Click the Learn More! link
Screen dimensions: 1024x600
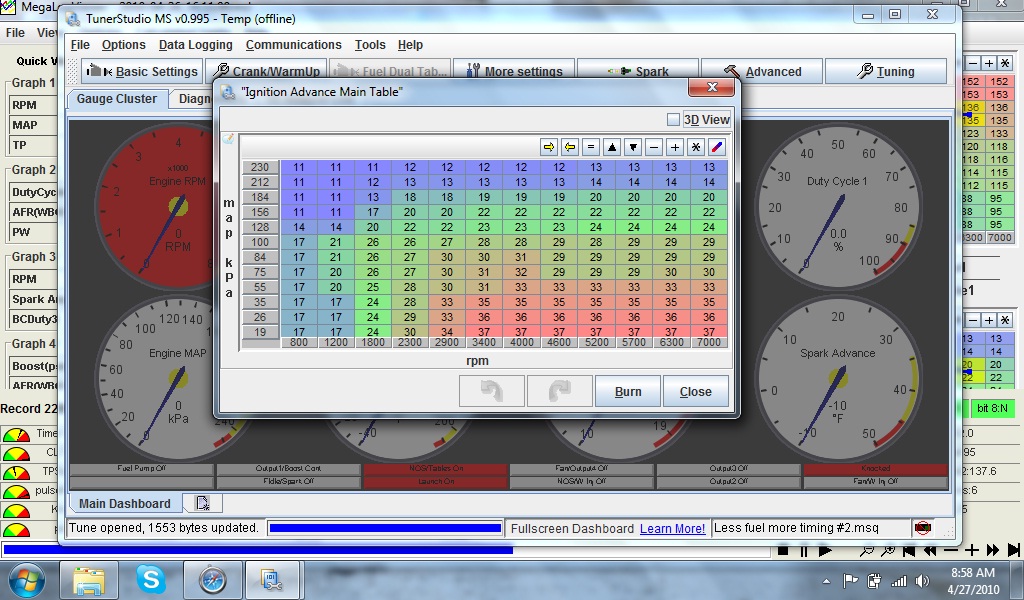coord(672,528)
